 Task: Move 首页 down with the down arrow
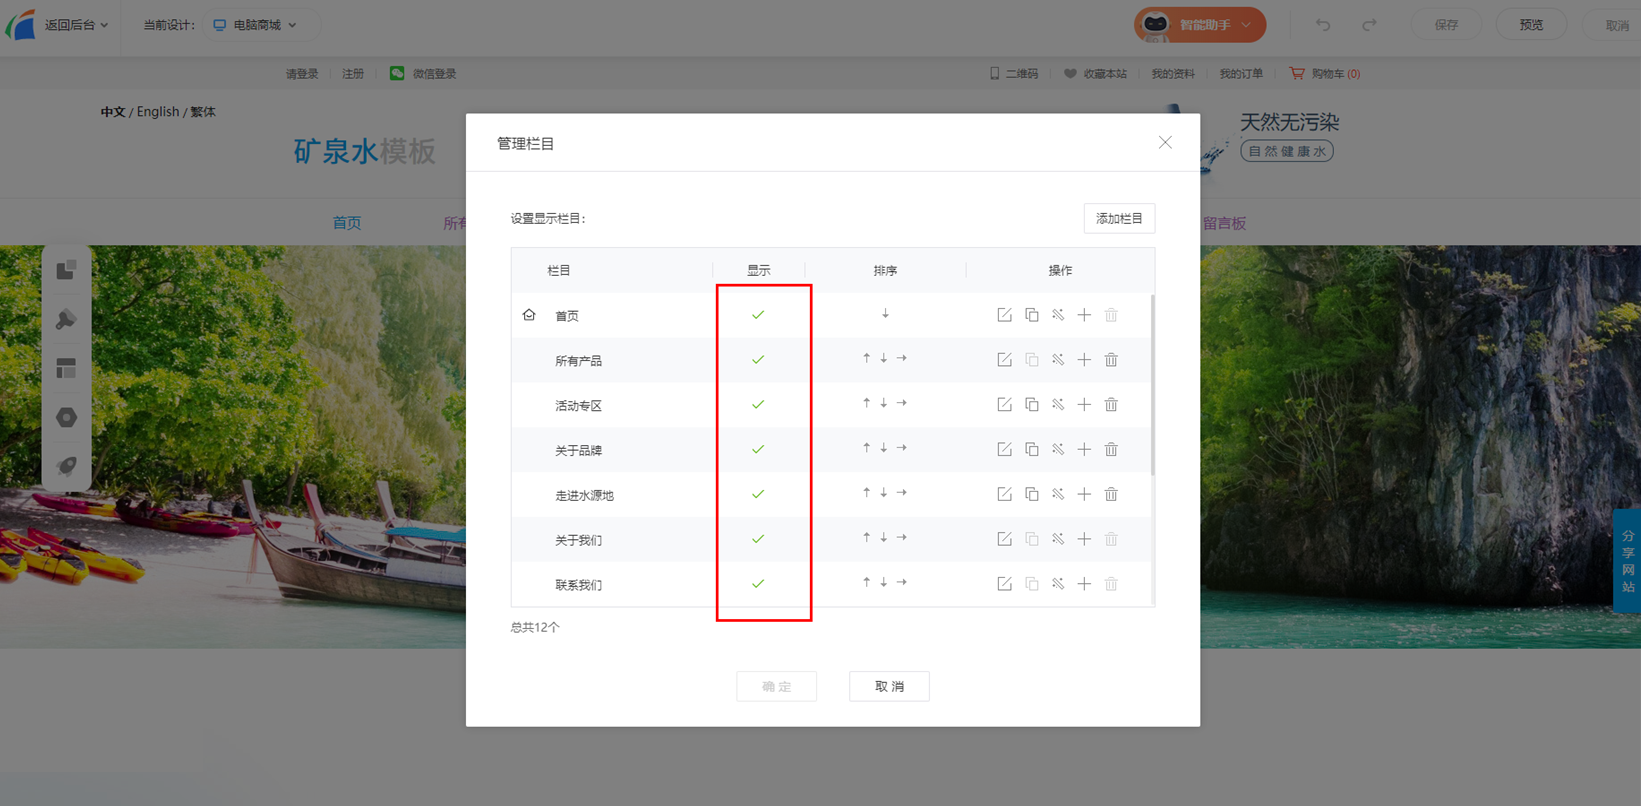[885, 314]
